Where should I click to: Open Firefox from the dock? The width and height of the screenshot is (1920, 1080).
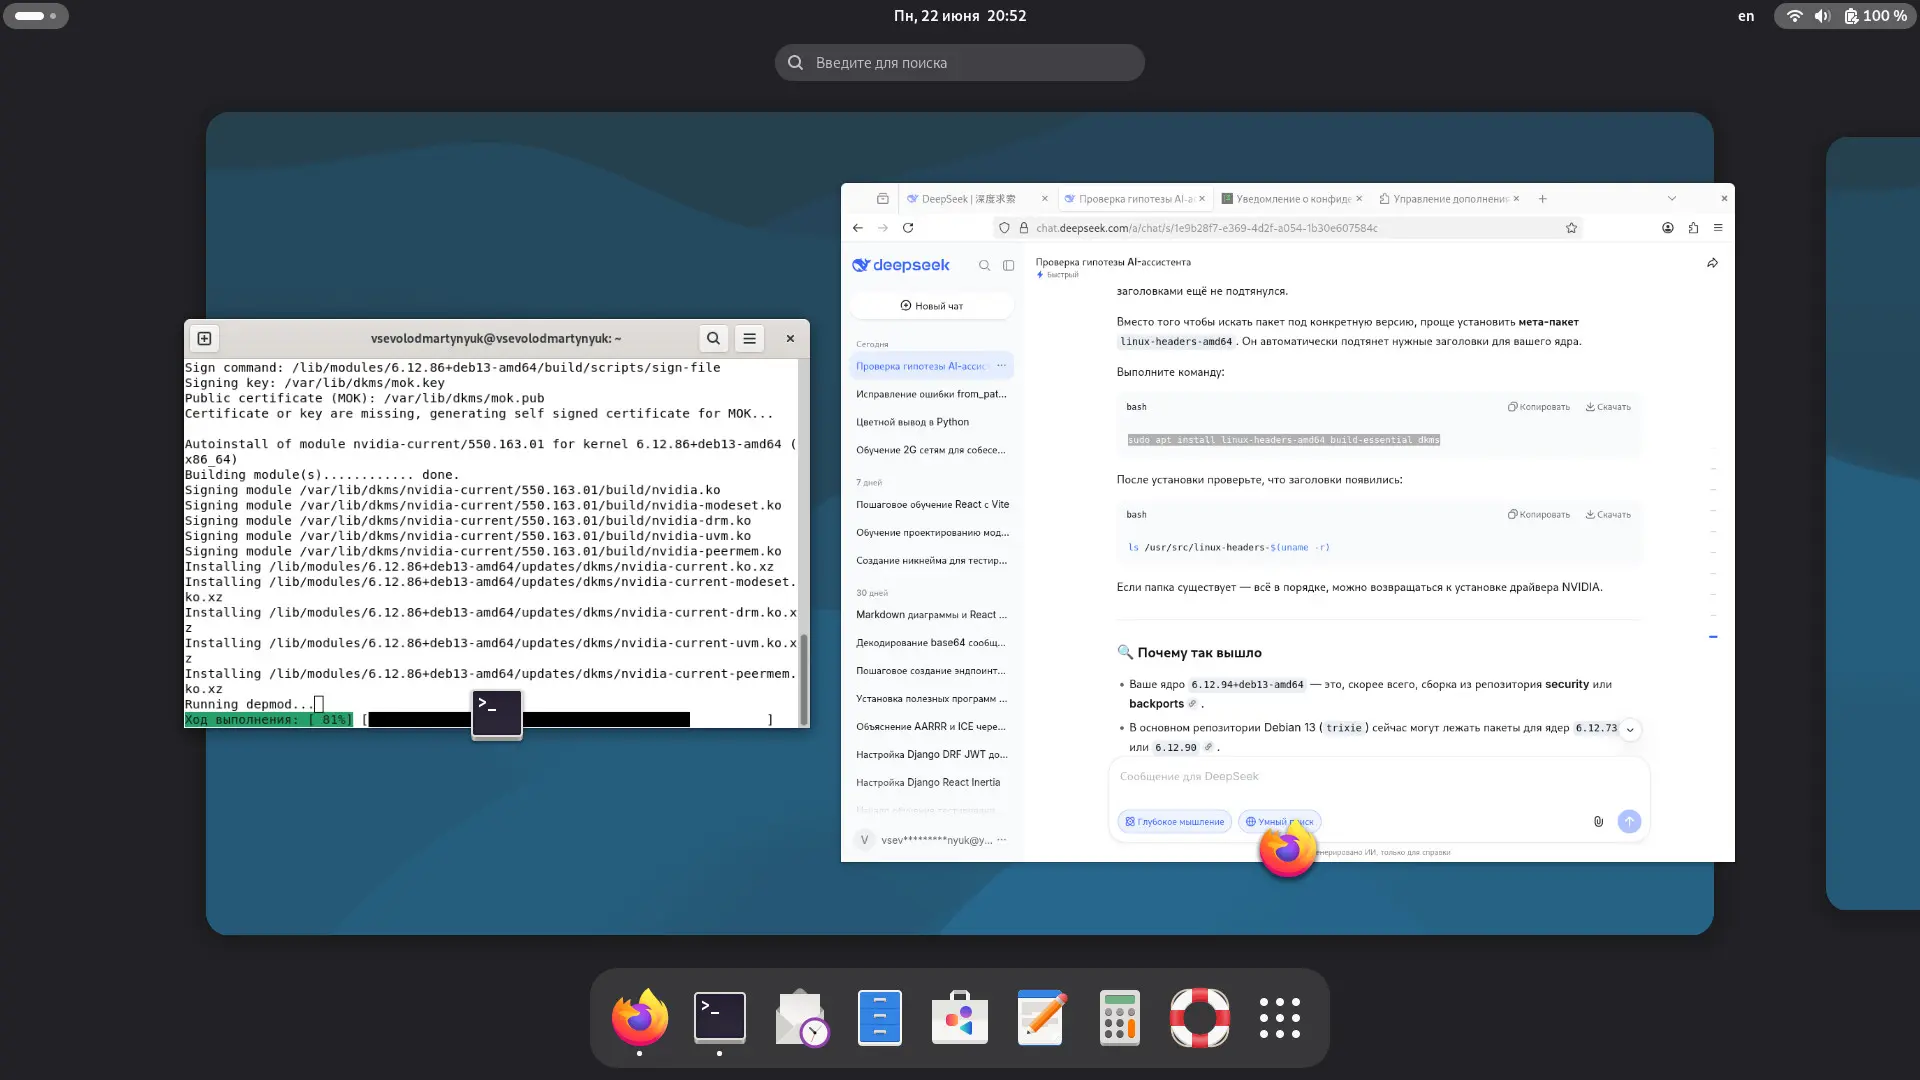(x=640, y=1018)
